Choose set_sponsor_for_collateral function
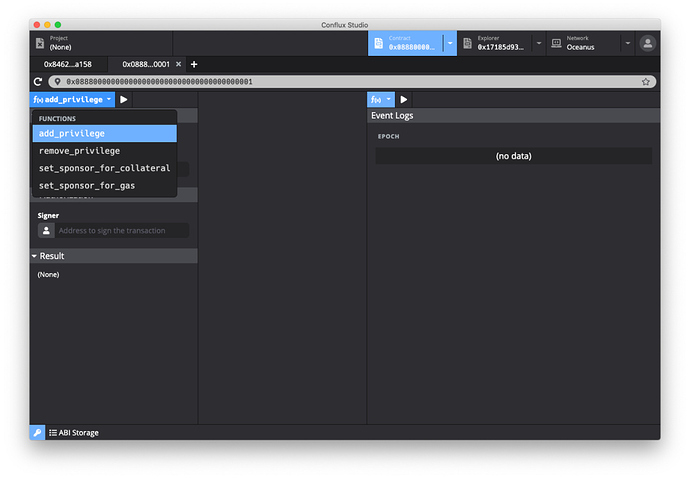The height and width of the screenshot is (479, 690). tap(104, 168)
